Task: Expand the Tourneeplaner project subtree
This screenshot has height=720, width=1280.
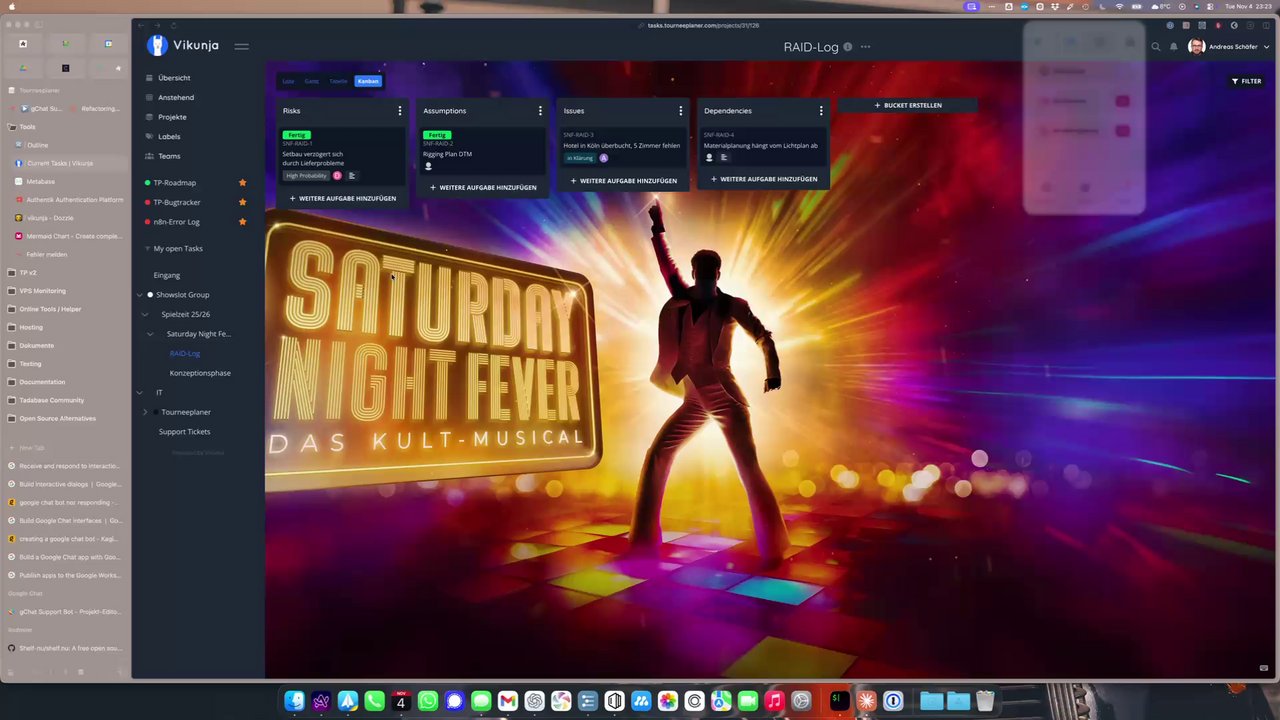Action: click(145, 412)
